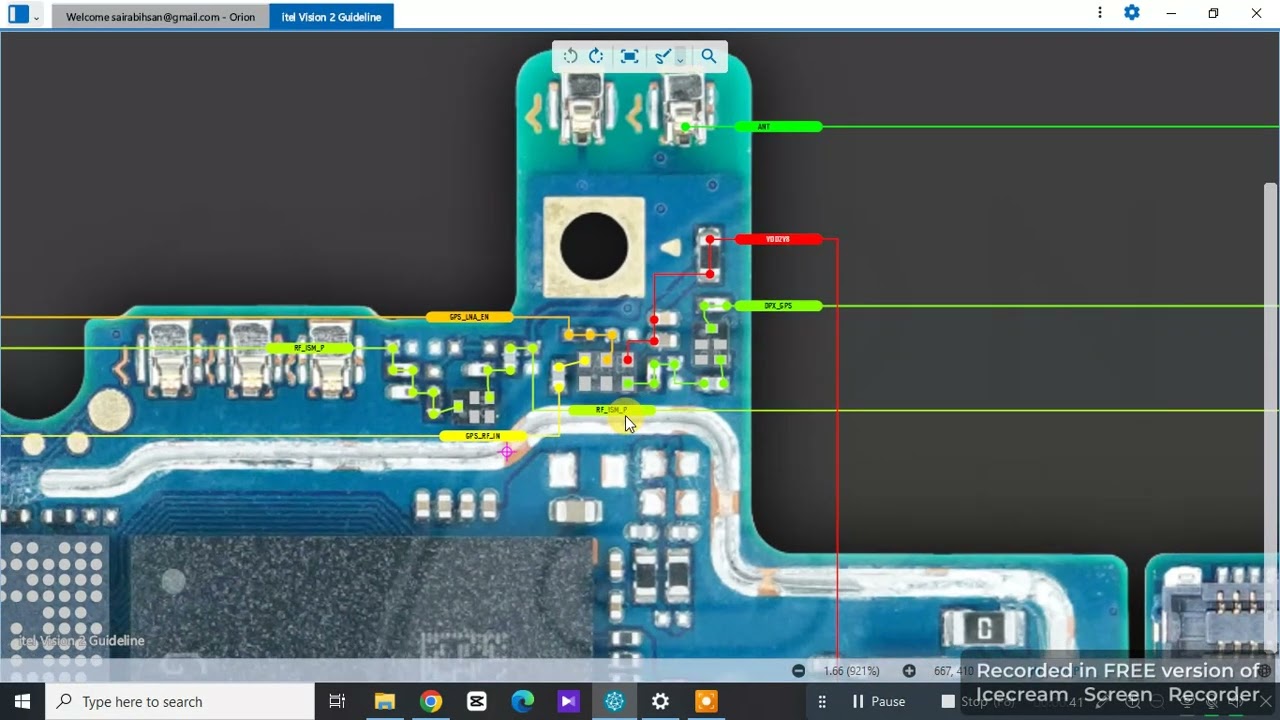Open the purple video app on taskbar
This screenshot has width=1280, height=720.
569,701
